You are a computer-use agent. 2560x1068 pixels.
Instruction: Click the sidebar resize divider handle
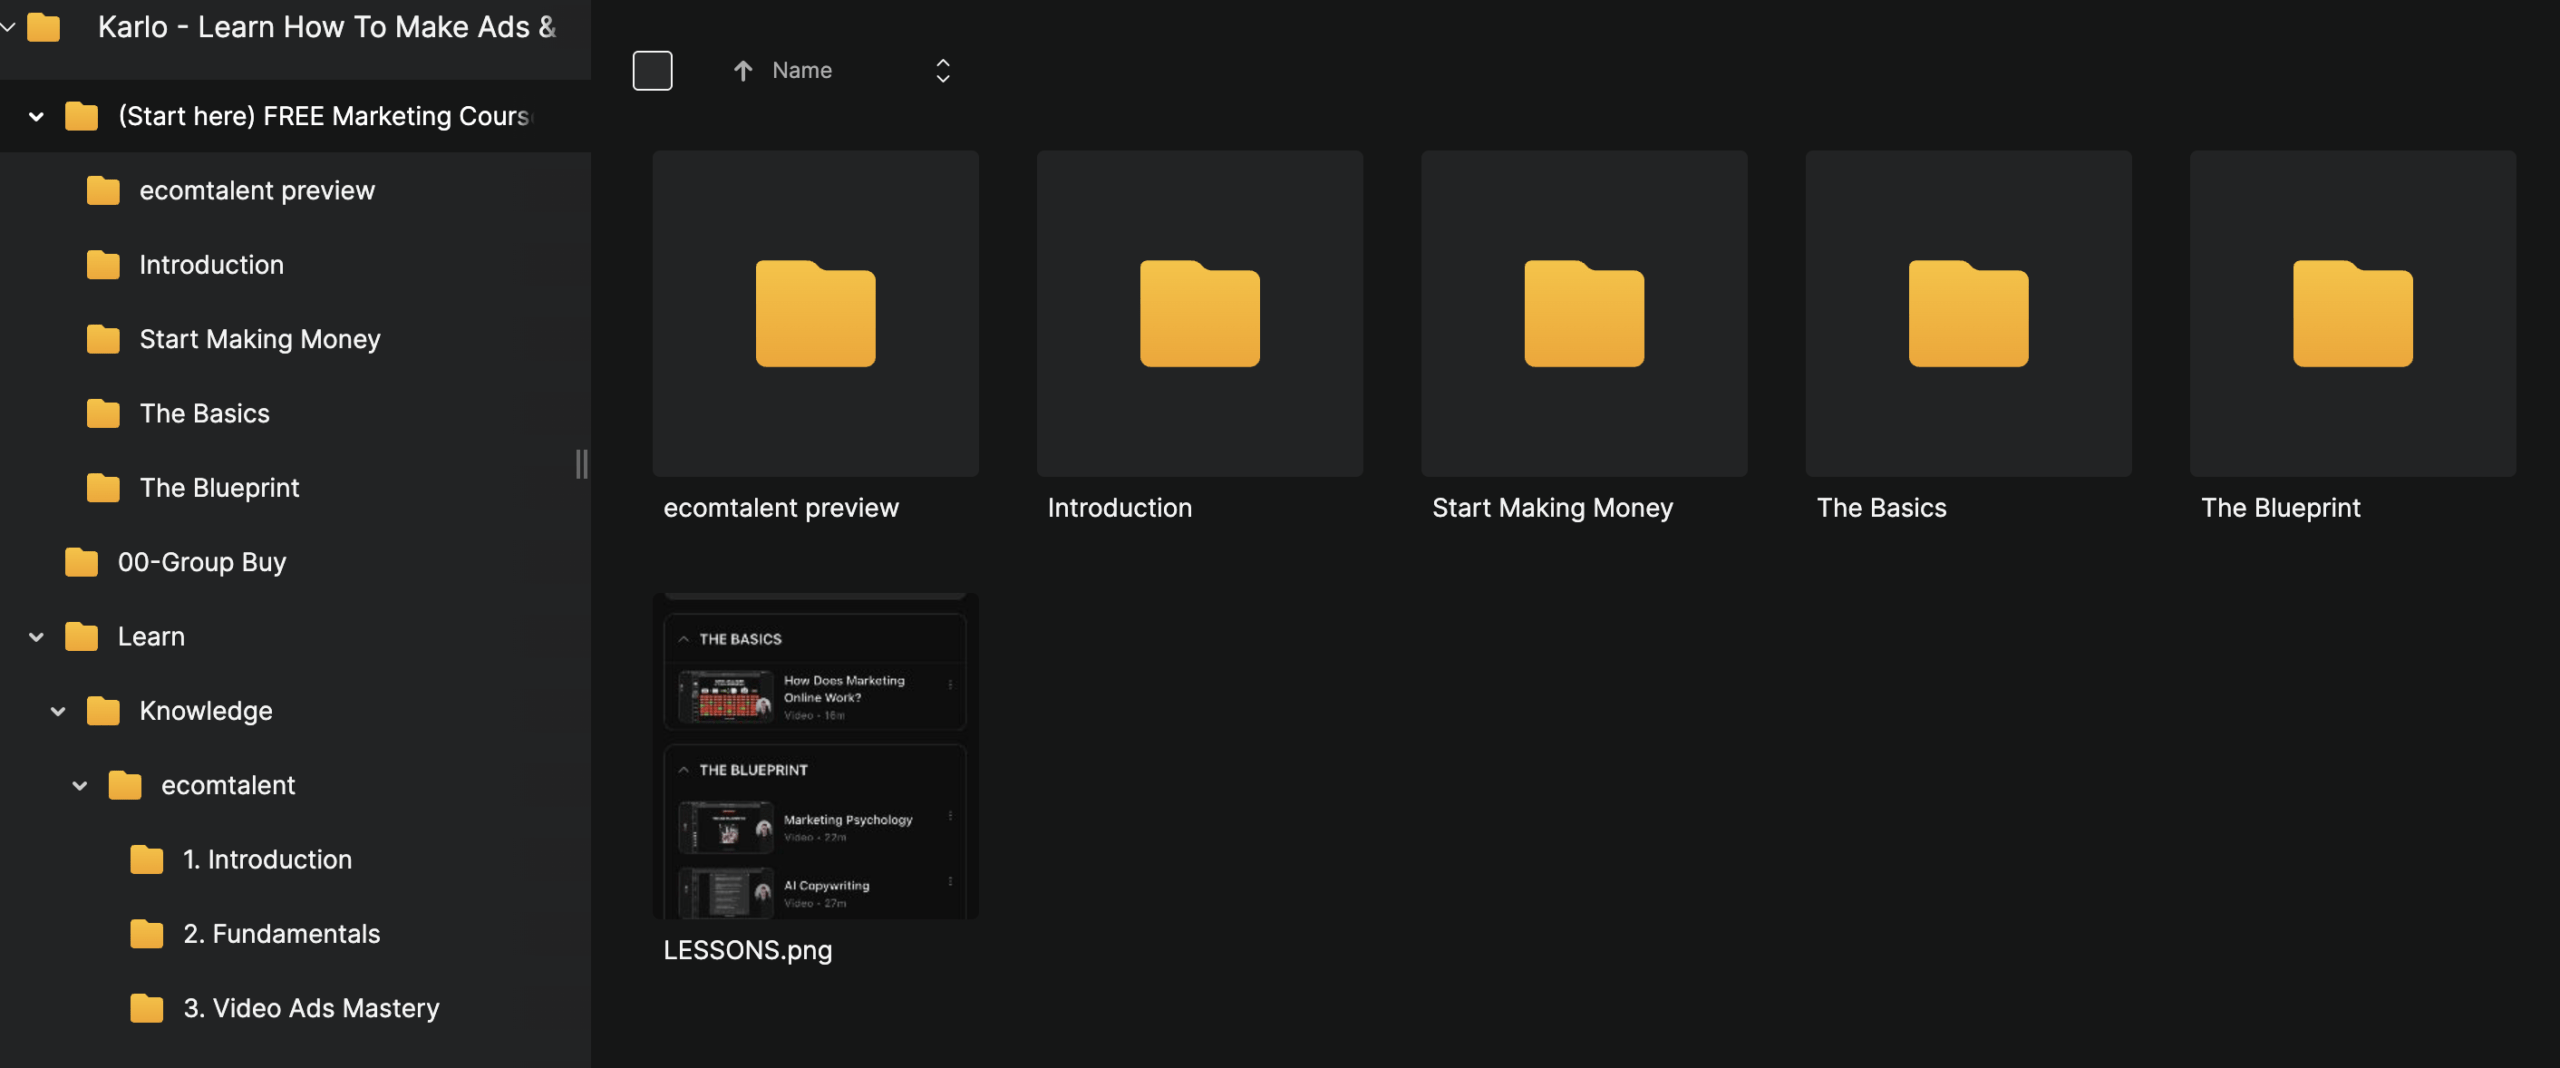[x=581, y=464]
